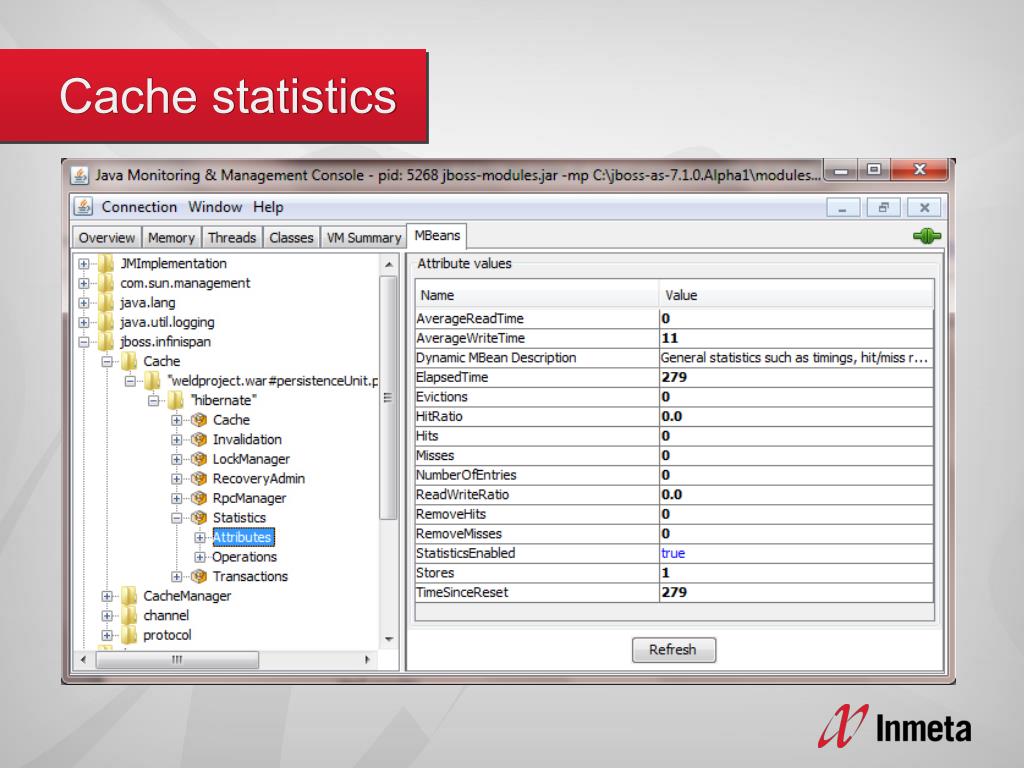Select the jboss.infinispan folder icon
Image resolution: width=1024 pixels, height=768 pixels.
click(x=106, y=342)
